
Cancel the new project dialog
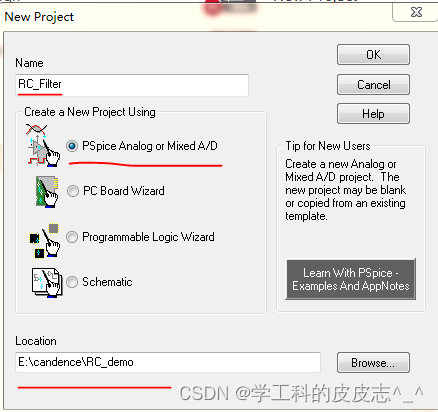click(373, 85)
